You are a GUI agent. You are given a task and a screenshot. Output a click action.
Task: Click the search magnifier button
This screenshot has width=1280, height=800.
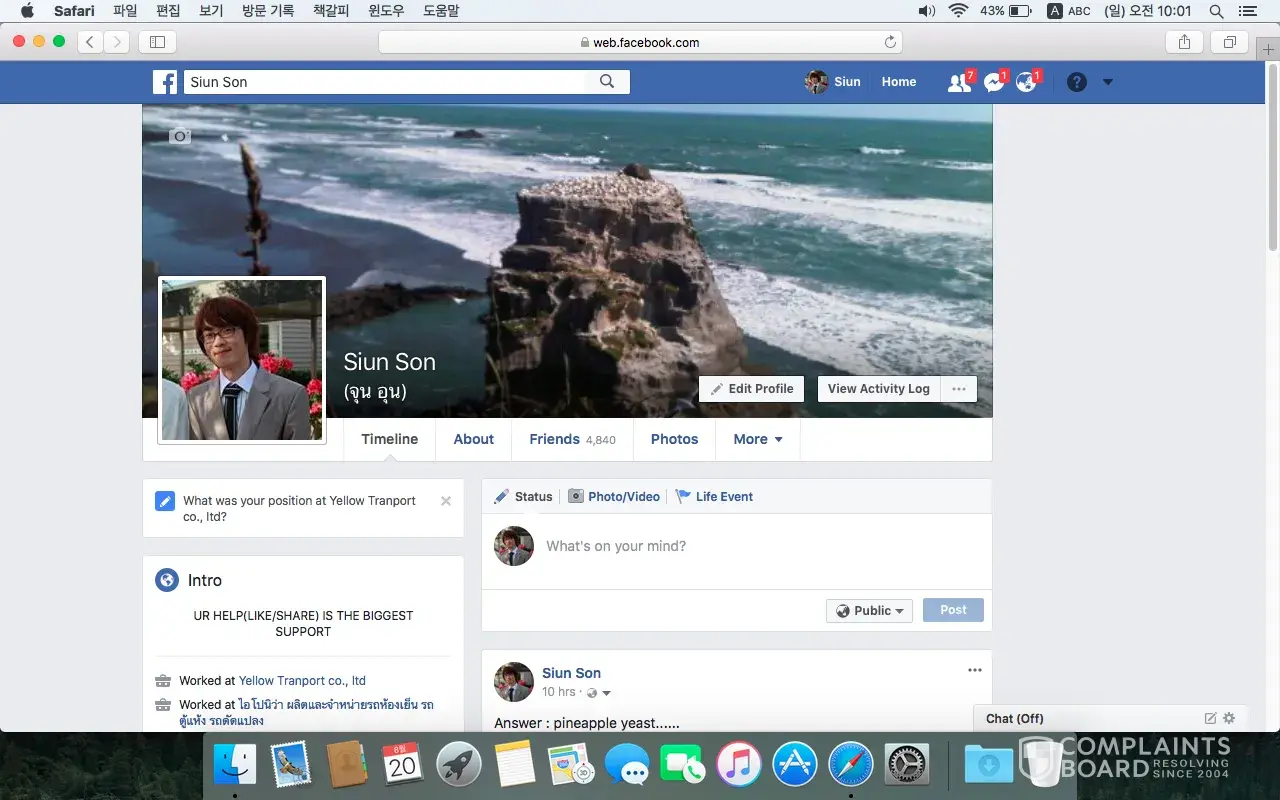(x=607, y=82)
